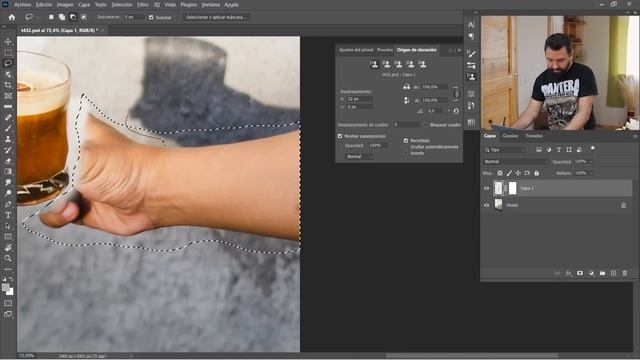Toggle layer filter on/off switch
This screenshot has height=360, width=640.
point(593,148)
